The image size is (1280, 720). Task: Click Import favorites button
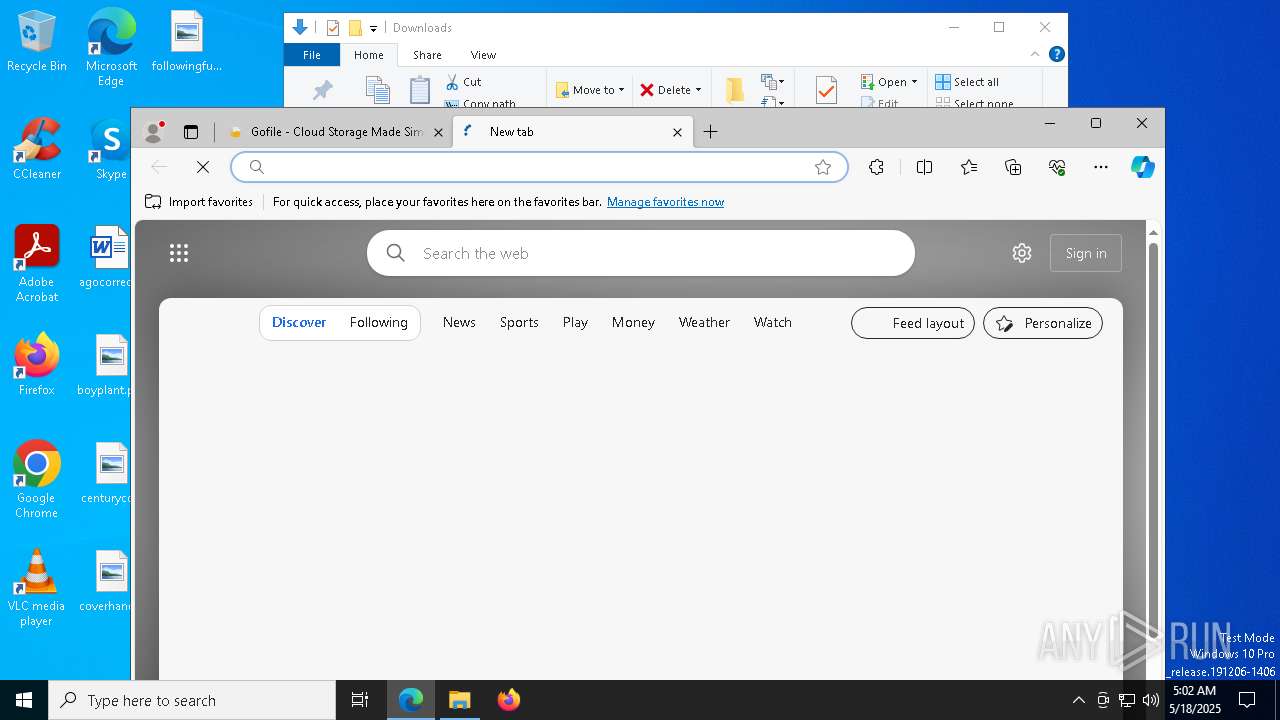[199, 202]
